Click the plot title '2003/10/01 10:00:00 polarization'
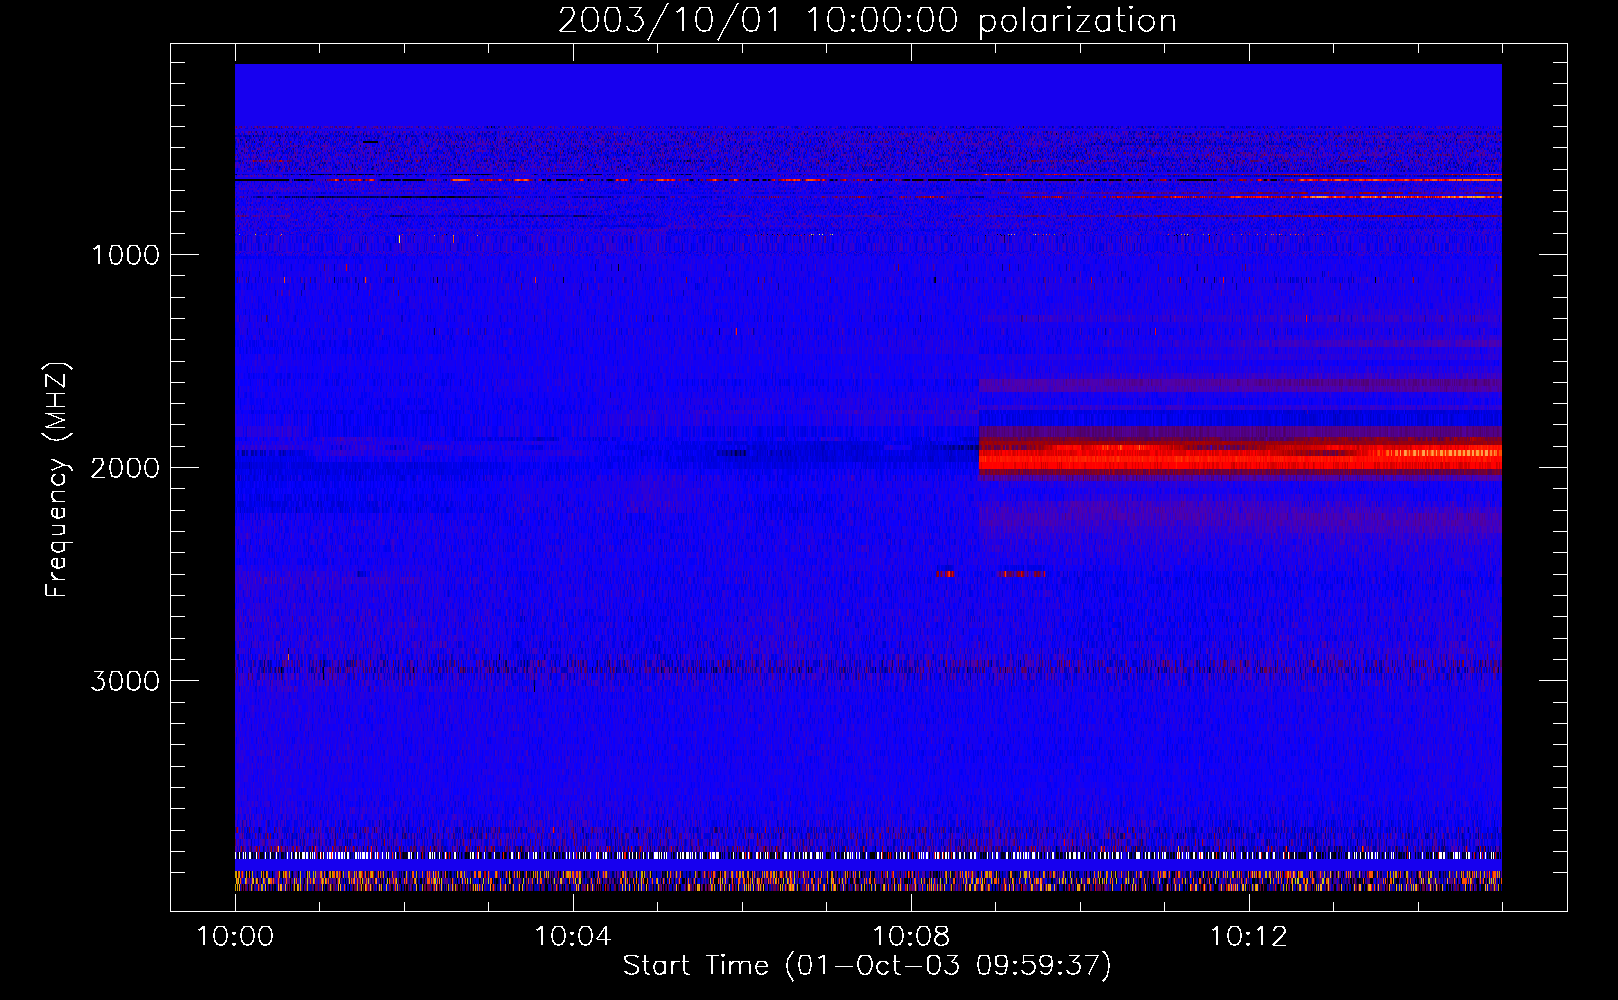 (x=867, y=20)
